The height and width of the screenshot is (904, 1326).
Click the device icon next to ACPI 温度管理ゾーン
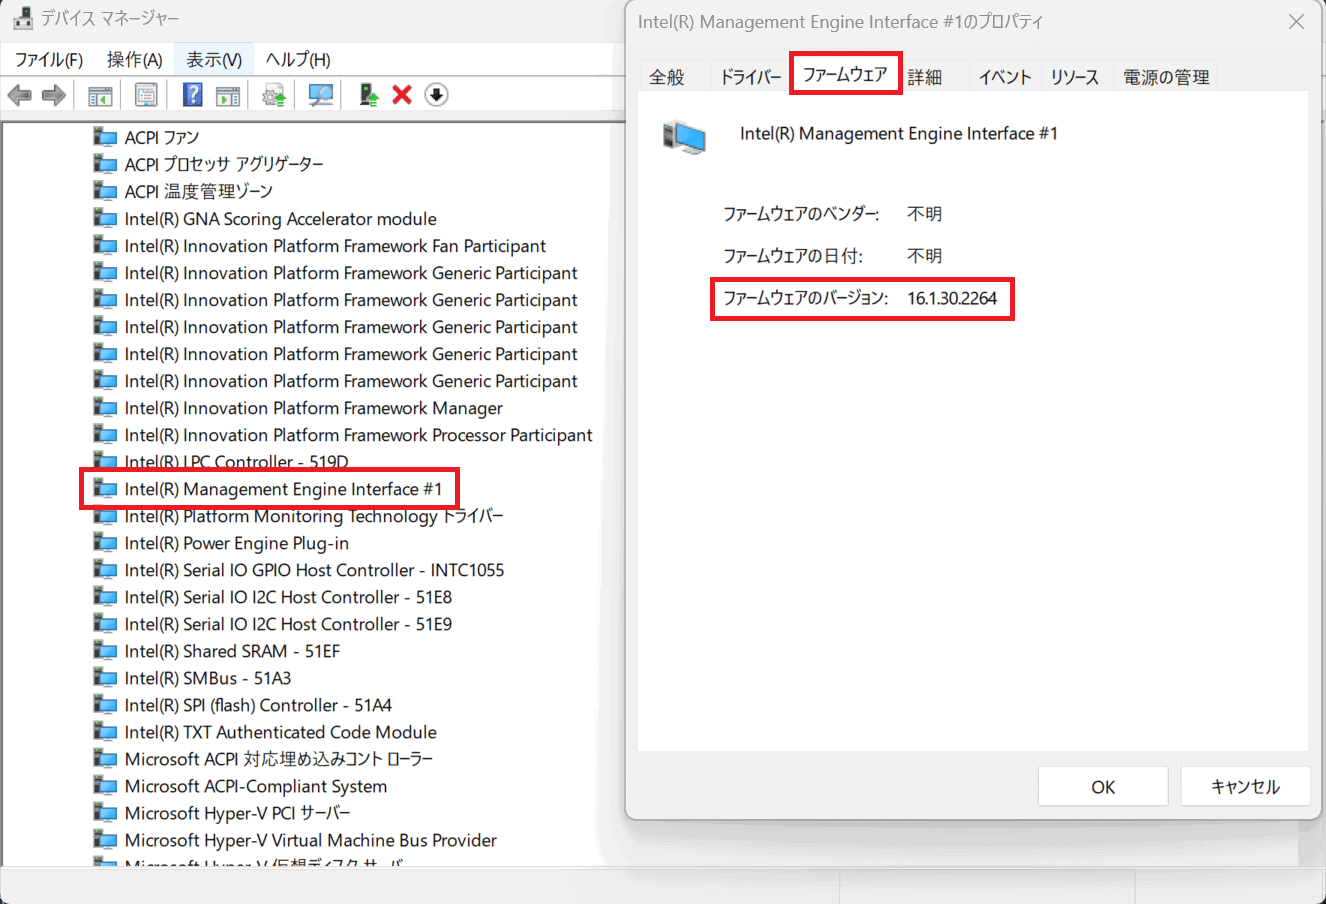click(x=105, y=190)
